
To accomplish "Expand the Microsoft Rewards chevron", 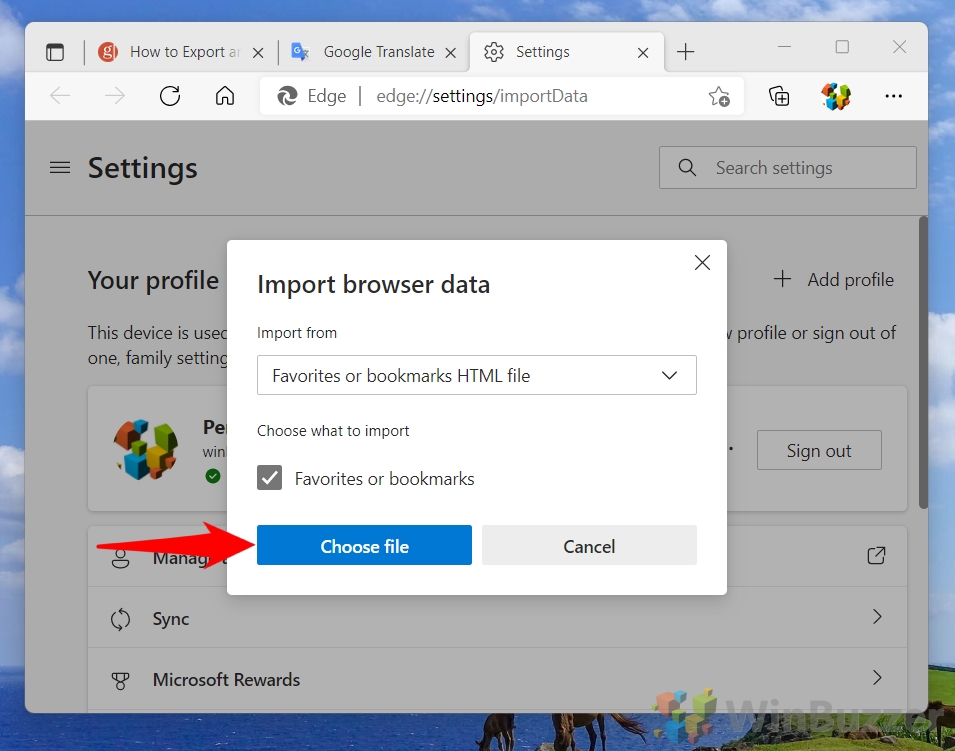I will [x=877, y=678].
